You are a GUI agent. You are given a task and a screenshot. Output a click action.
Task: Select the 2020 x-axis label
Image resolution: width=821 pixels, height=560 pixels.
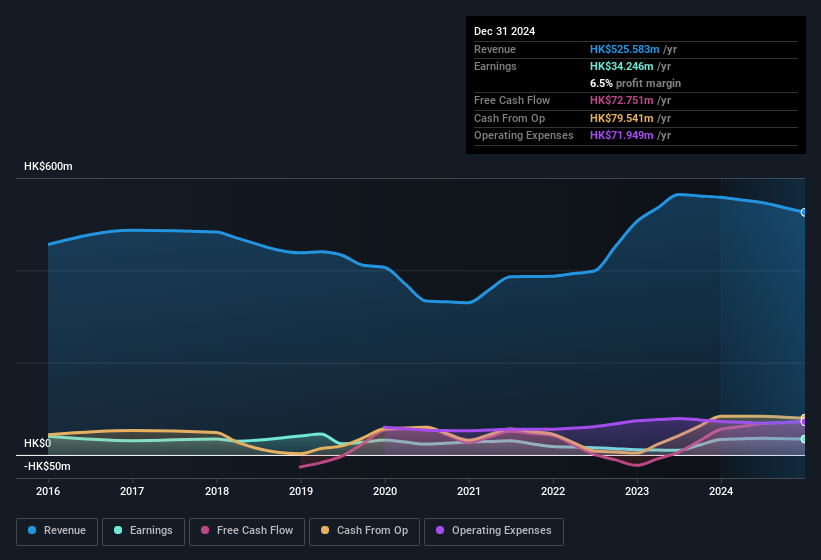pos(385,491)
